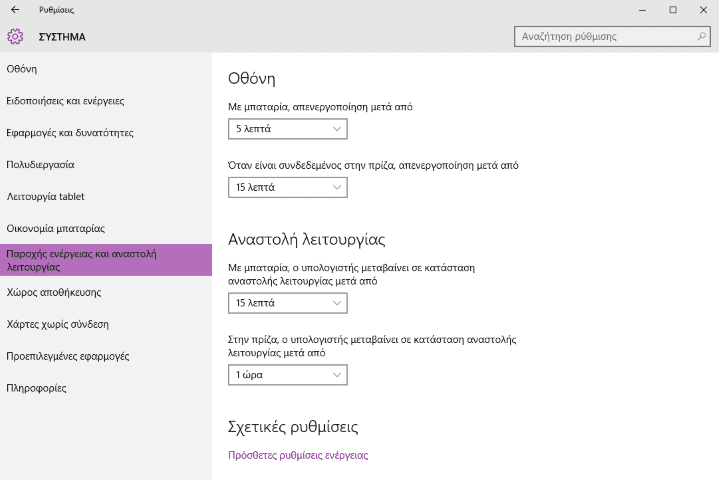The image size is (719, 480).
Task: Open Χάρτες χωρίς σύνδεση section
Action: tap(57, 324)
